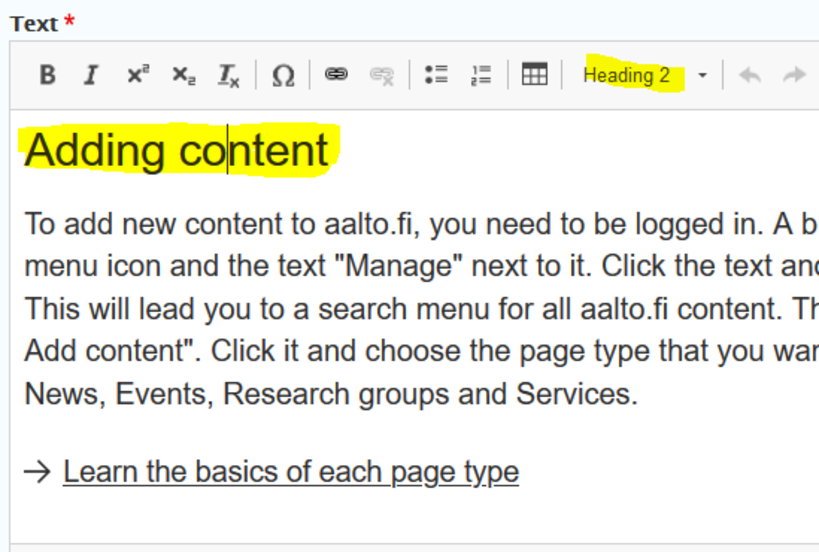Click the subscript button

(x=183, y=75)
